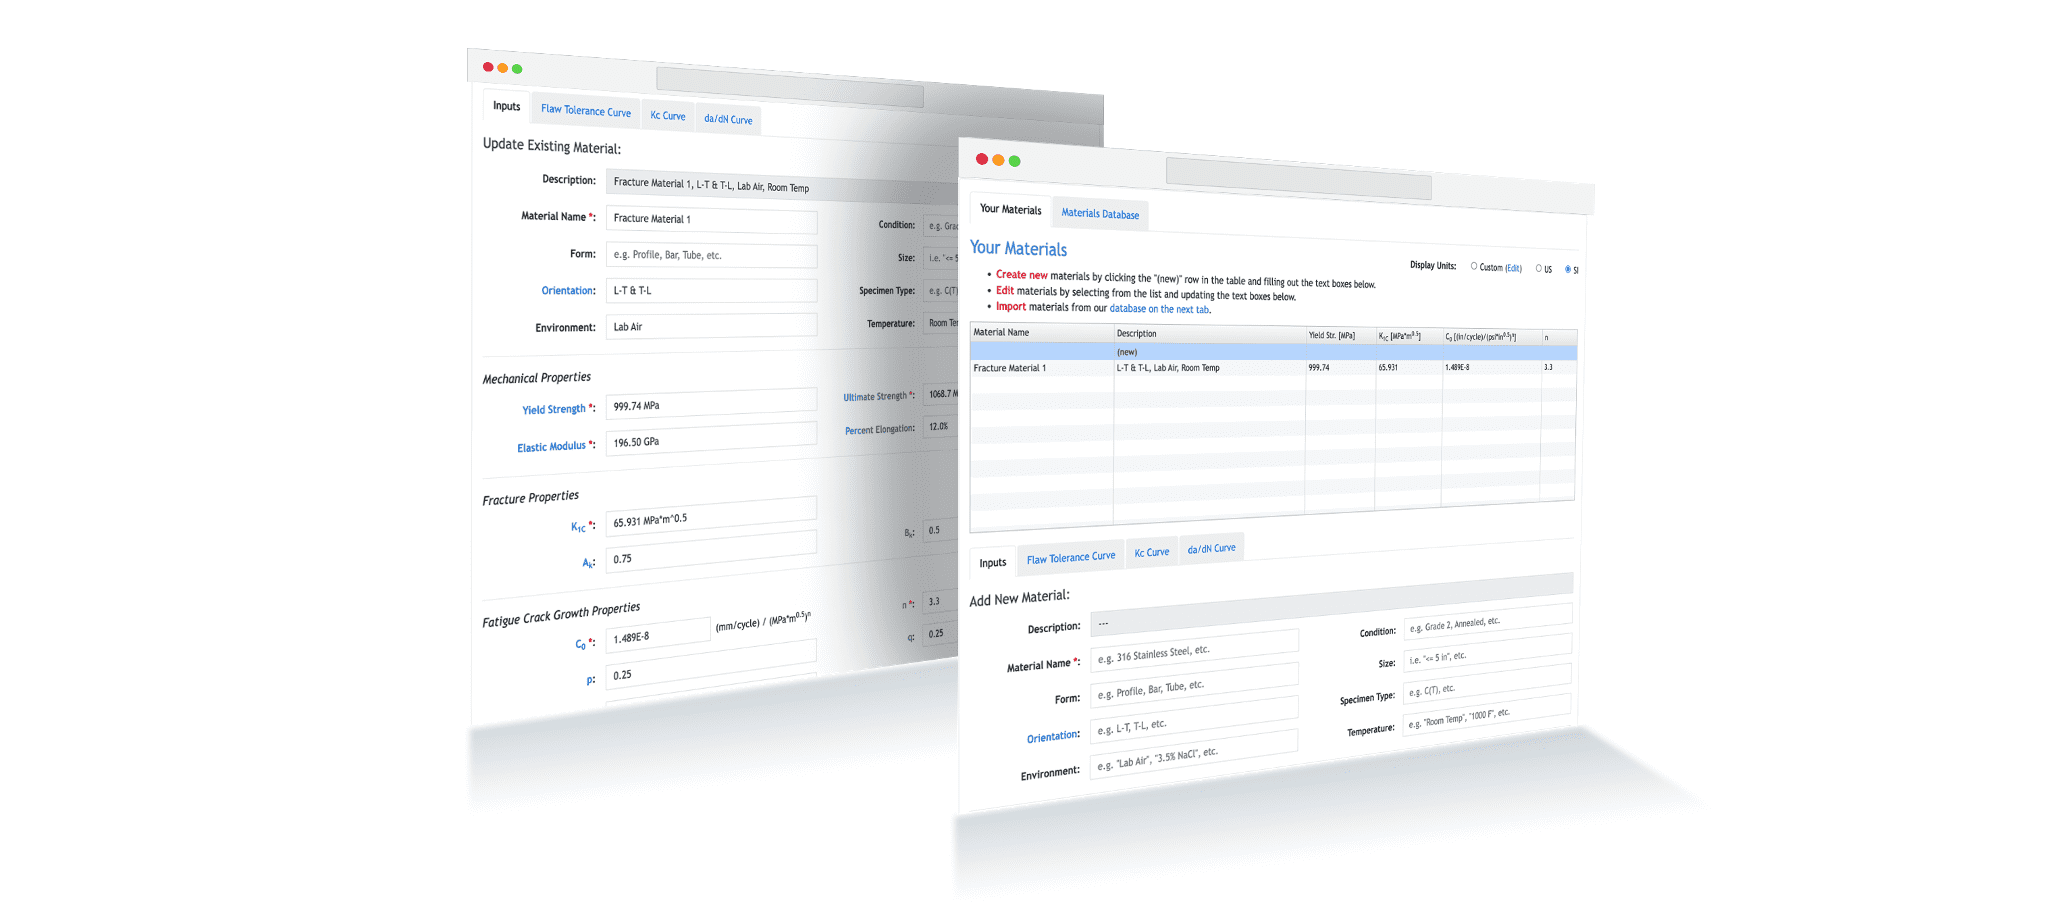Open Inputs tab in the back window
2048x907 pixels.
point(506,106)
